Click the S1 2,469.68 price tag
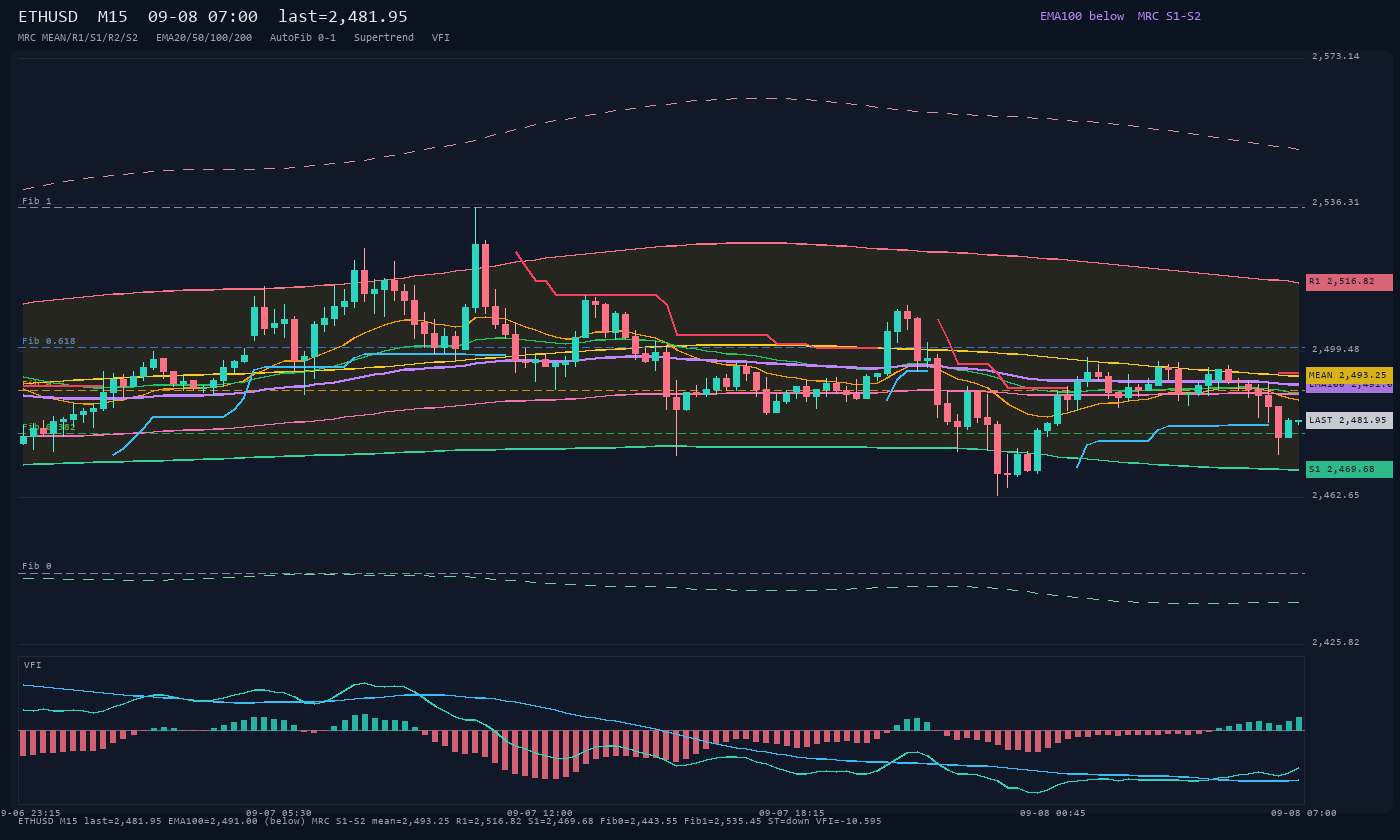The image size is (1400, 840). tap(1349, 469)
